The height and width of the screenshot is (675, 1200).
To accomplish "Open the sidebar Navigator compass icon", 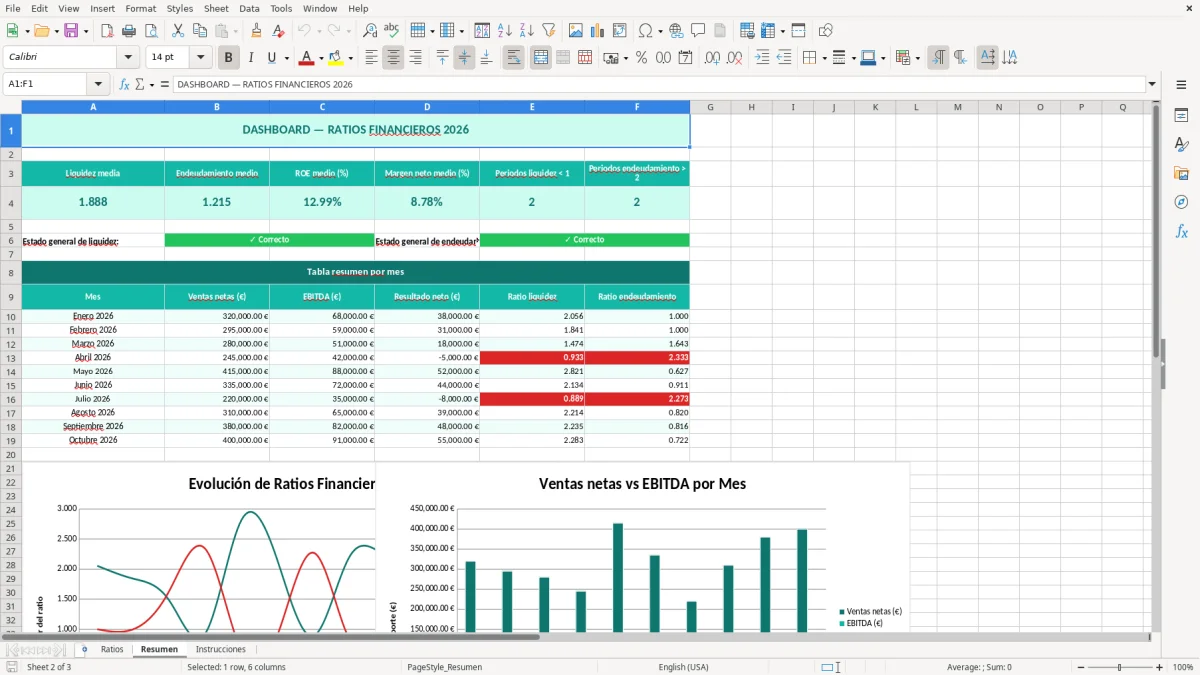I will [1181, 202].
